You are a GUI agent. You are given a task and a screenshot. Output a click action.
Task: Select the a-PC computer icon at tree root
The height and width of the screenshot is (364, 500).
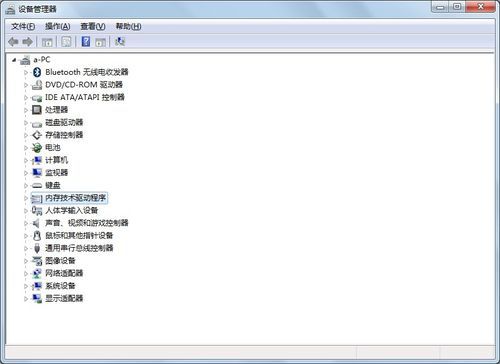pos(25,60)
